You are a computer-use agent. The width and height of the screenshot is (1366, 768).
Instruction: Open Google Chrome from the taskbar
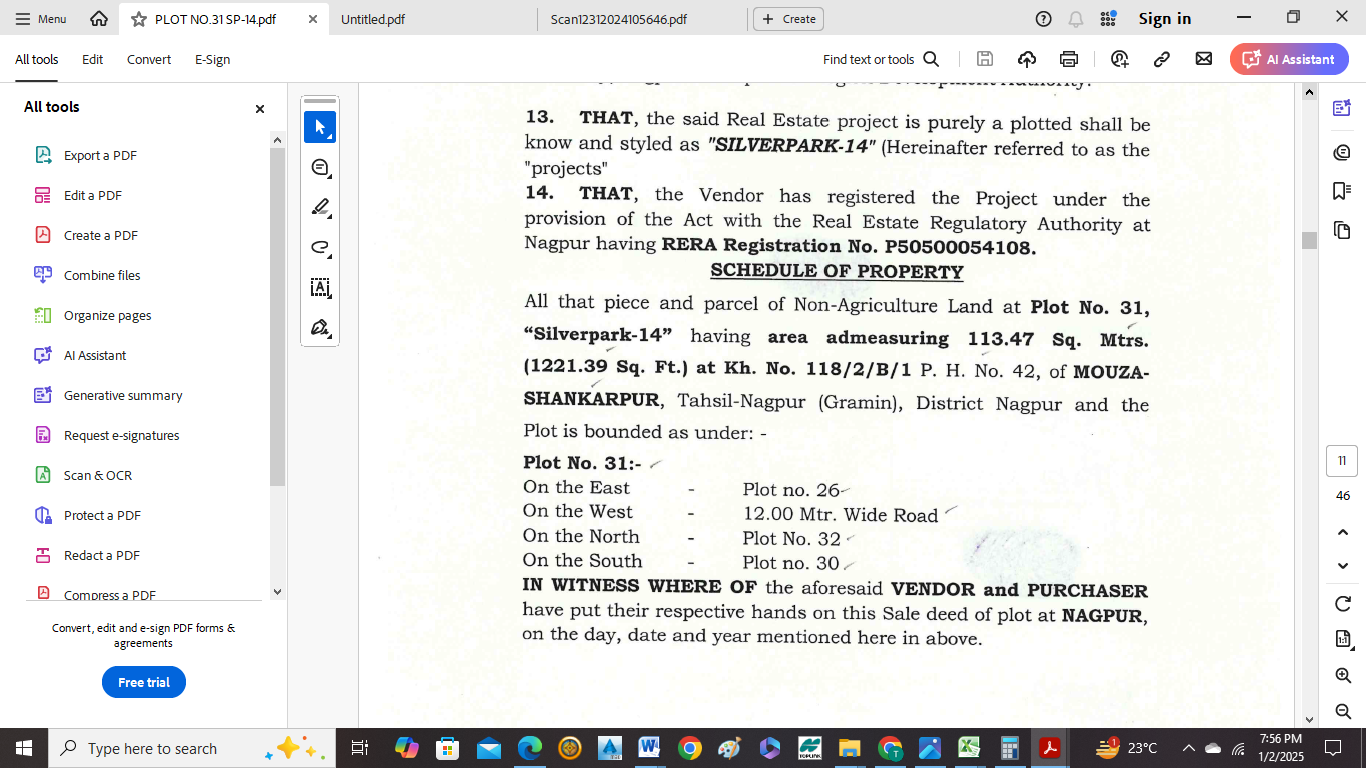coord(689,748)
